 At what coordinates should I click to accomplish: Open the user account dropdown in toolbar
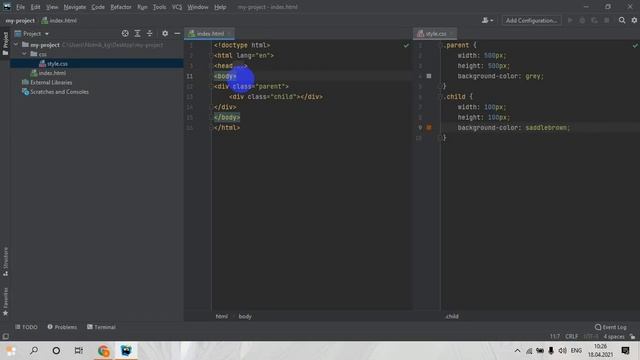[487, 20]
